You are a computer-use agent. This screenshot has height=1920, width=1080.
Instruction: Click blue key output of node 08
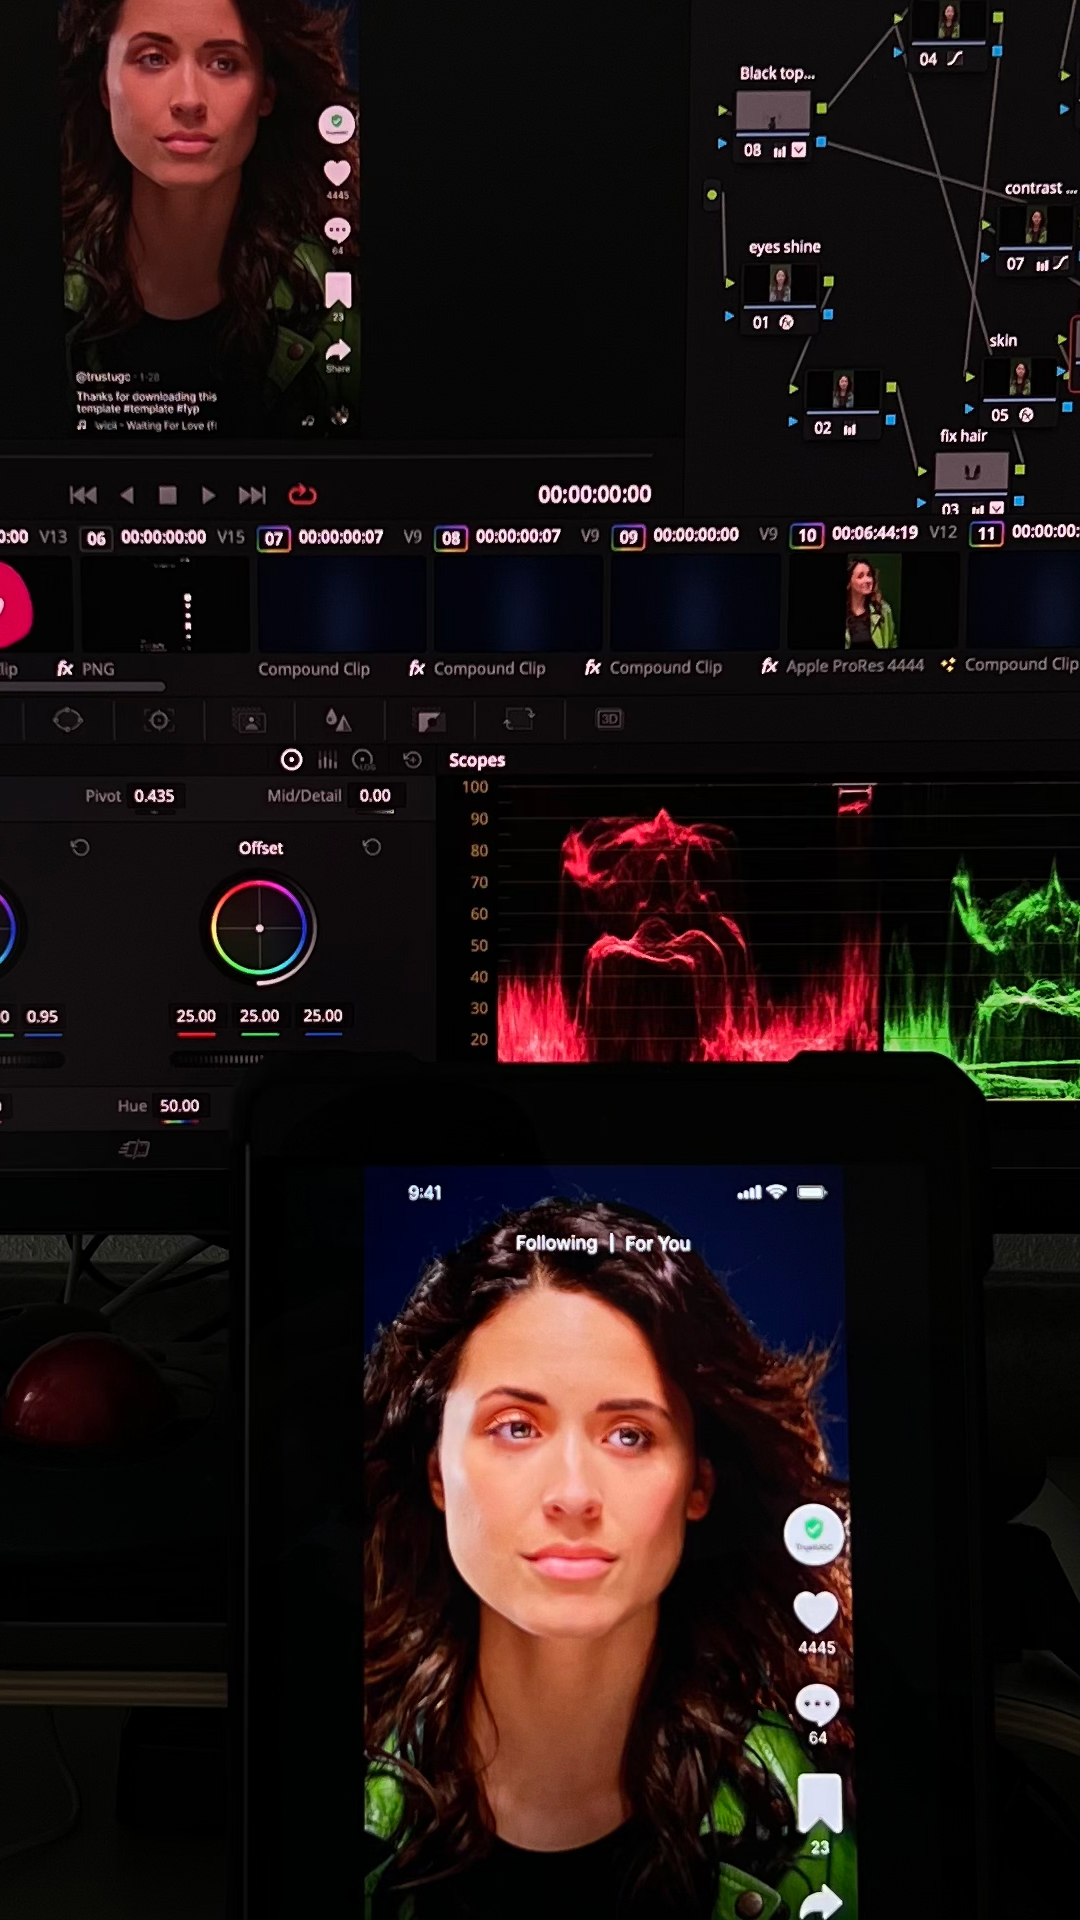point(821,143)
